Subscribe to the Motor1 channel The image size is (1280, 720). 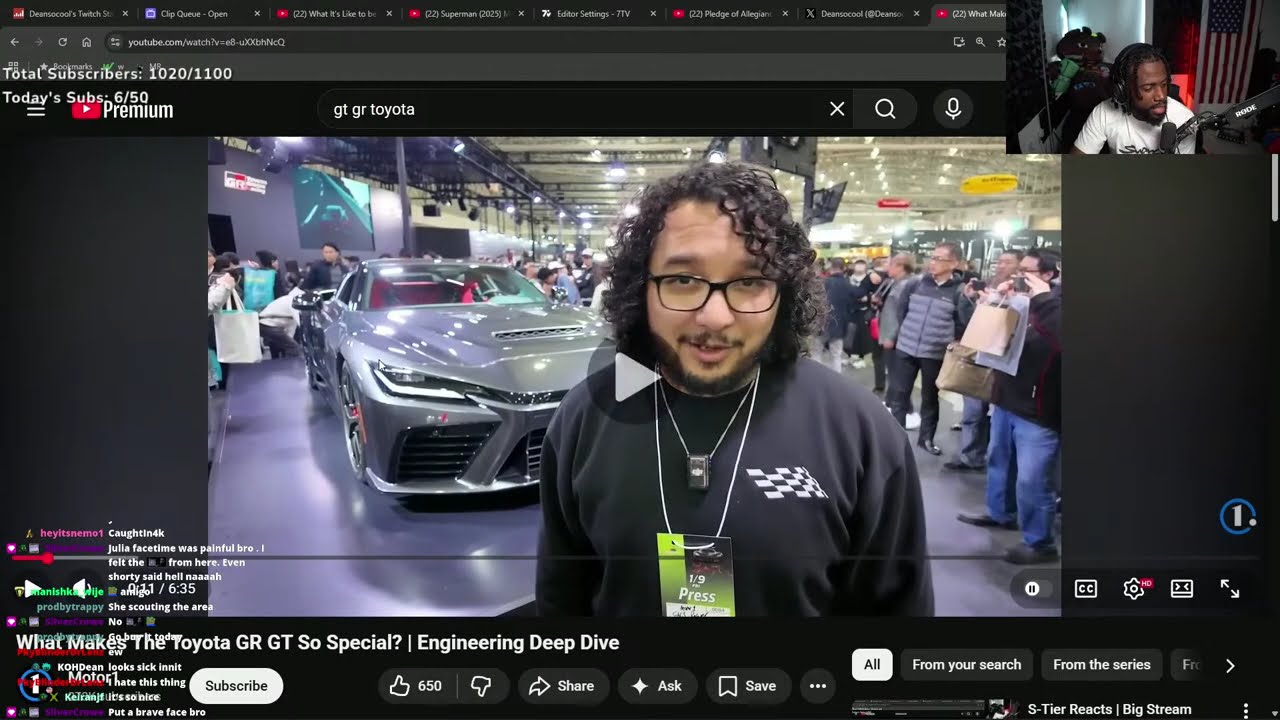(x=236, y=686)
